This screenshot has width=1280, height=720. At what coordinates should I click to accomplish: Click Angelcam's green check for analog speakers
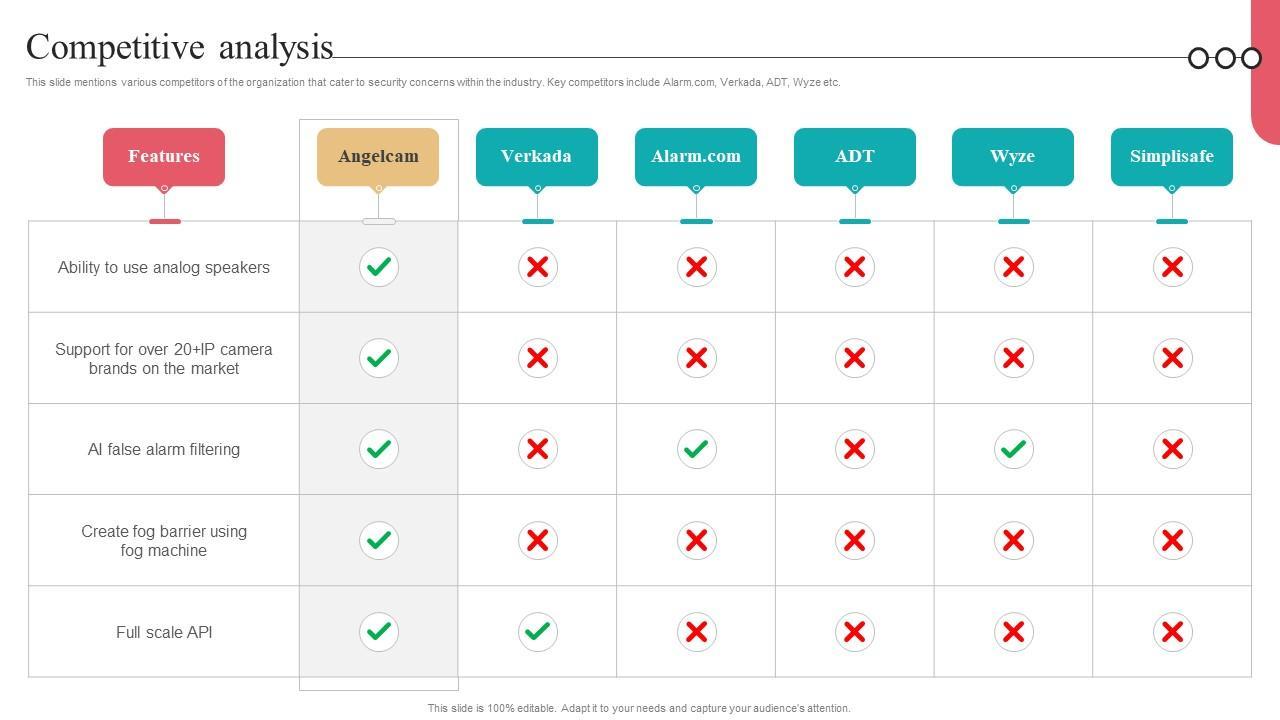pyautogui.click(x=379, y=267)
